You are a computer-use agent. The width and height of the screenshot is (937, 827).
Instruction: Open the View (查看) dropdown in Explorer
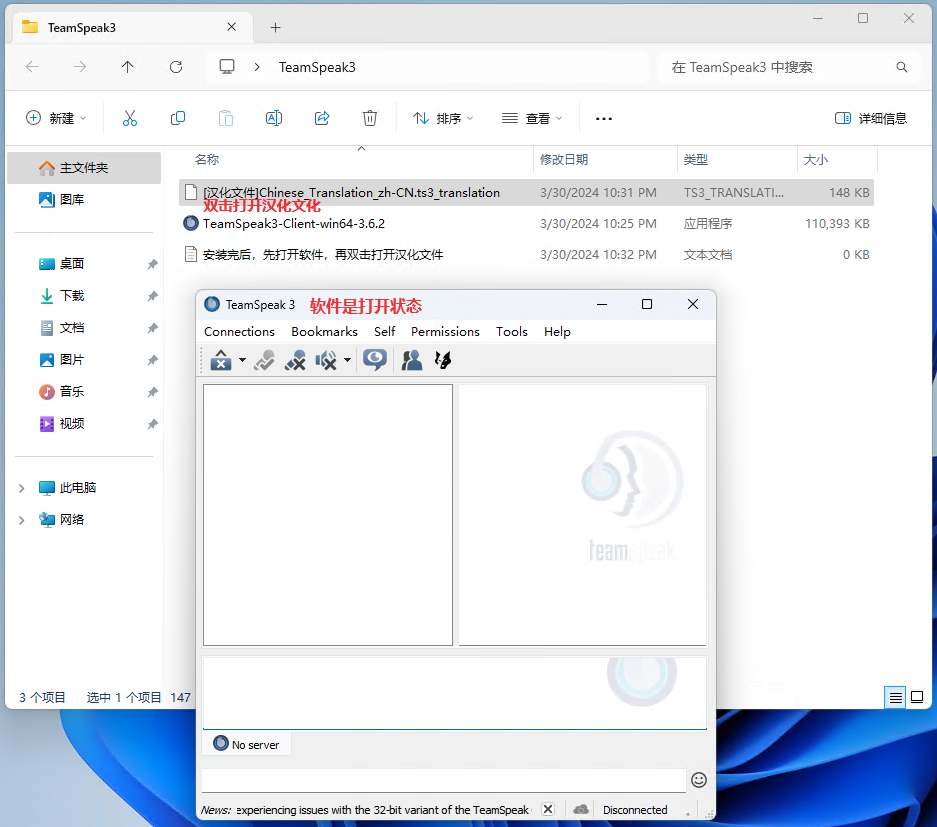[x=532, y=118]
